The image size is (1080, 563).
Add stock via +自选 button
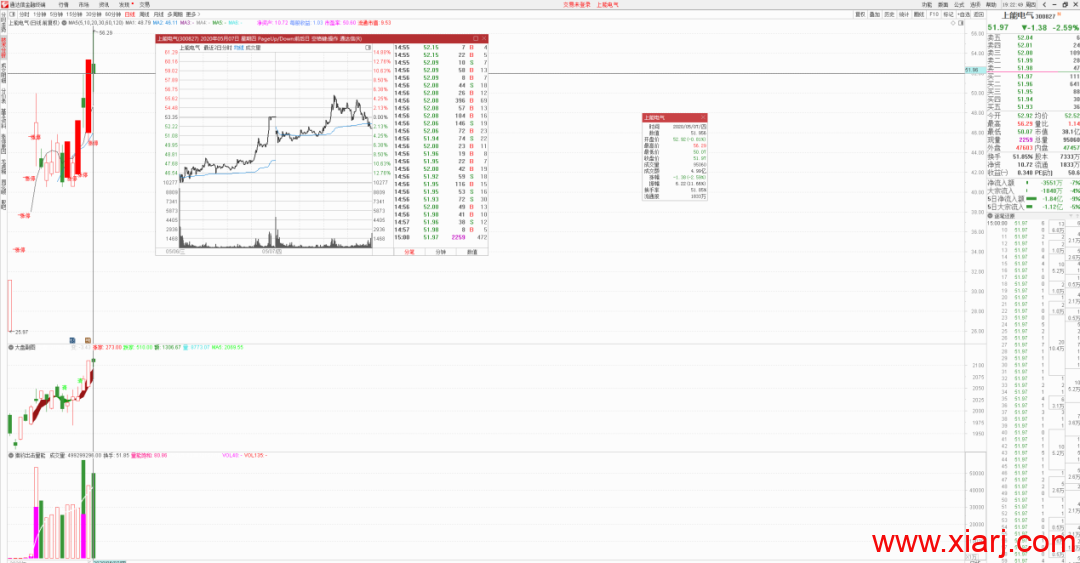tap(964, 14)
